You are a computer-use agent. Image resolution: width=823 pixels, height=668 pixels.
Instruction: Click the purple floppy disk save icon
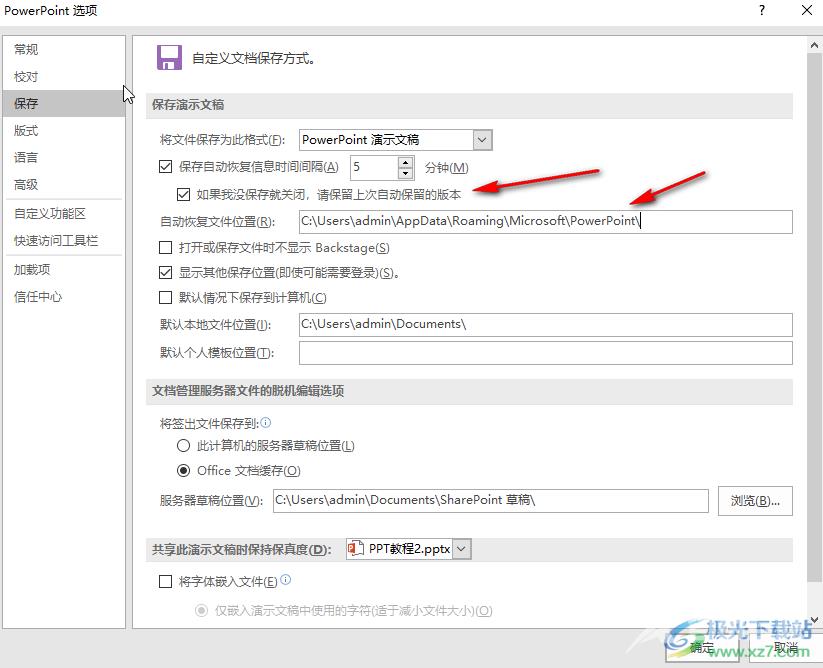(169, 58)
